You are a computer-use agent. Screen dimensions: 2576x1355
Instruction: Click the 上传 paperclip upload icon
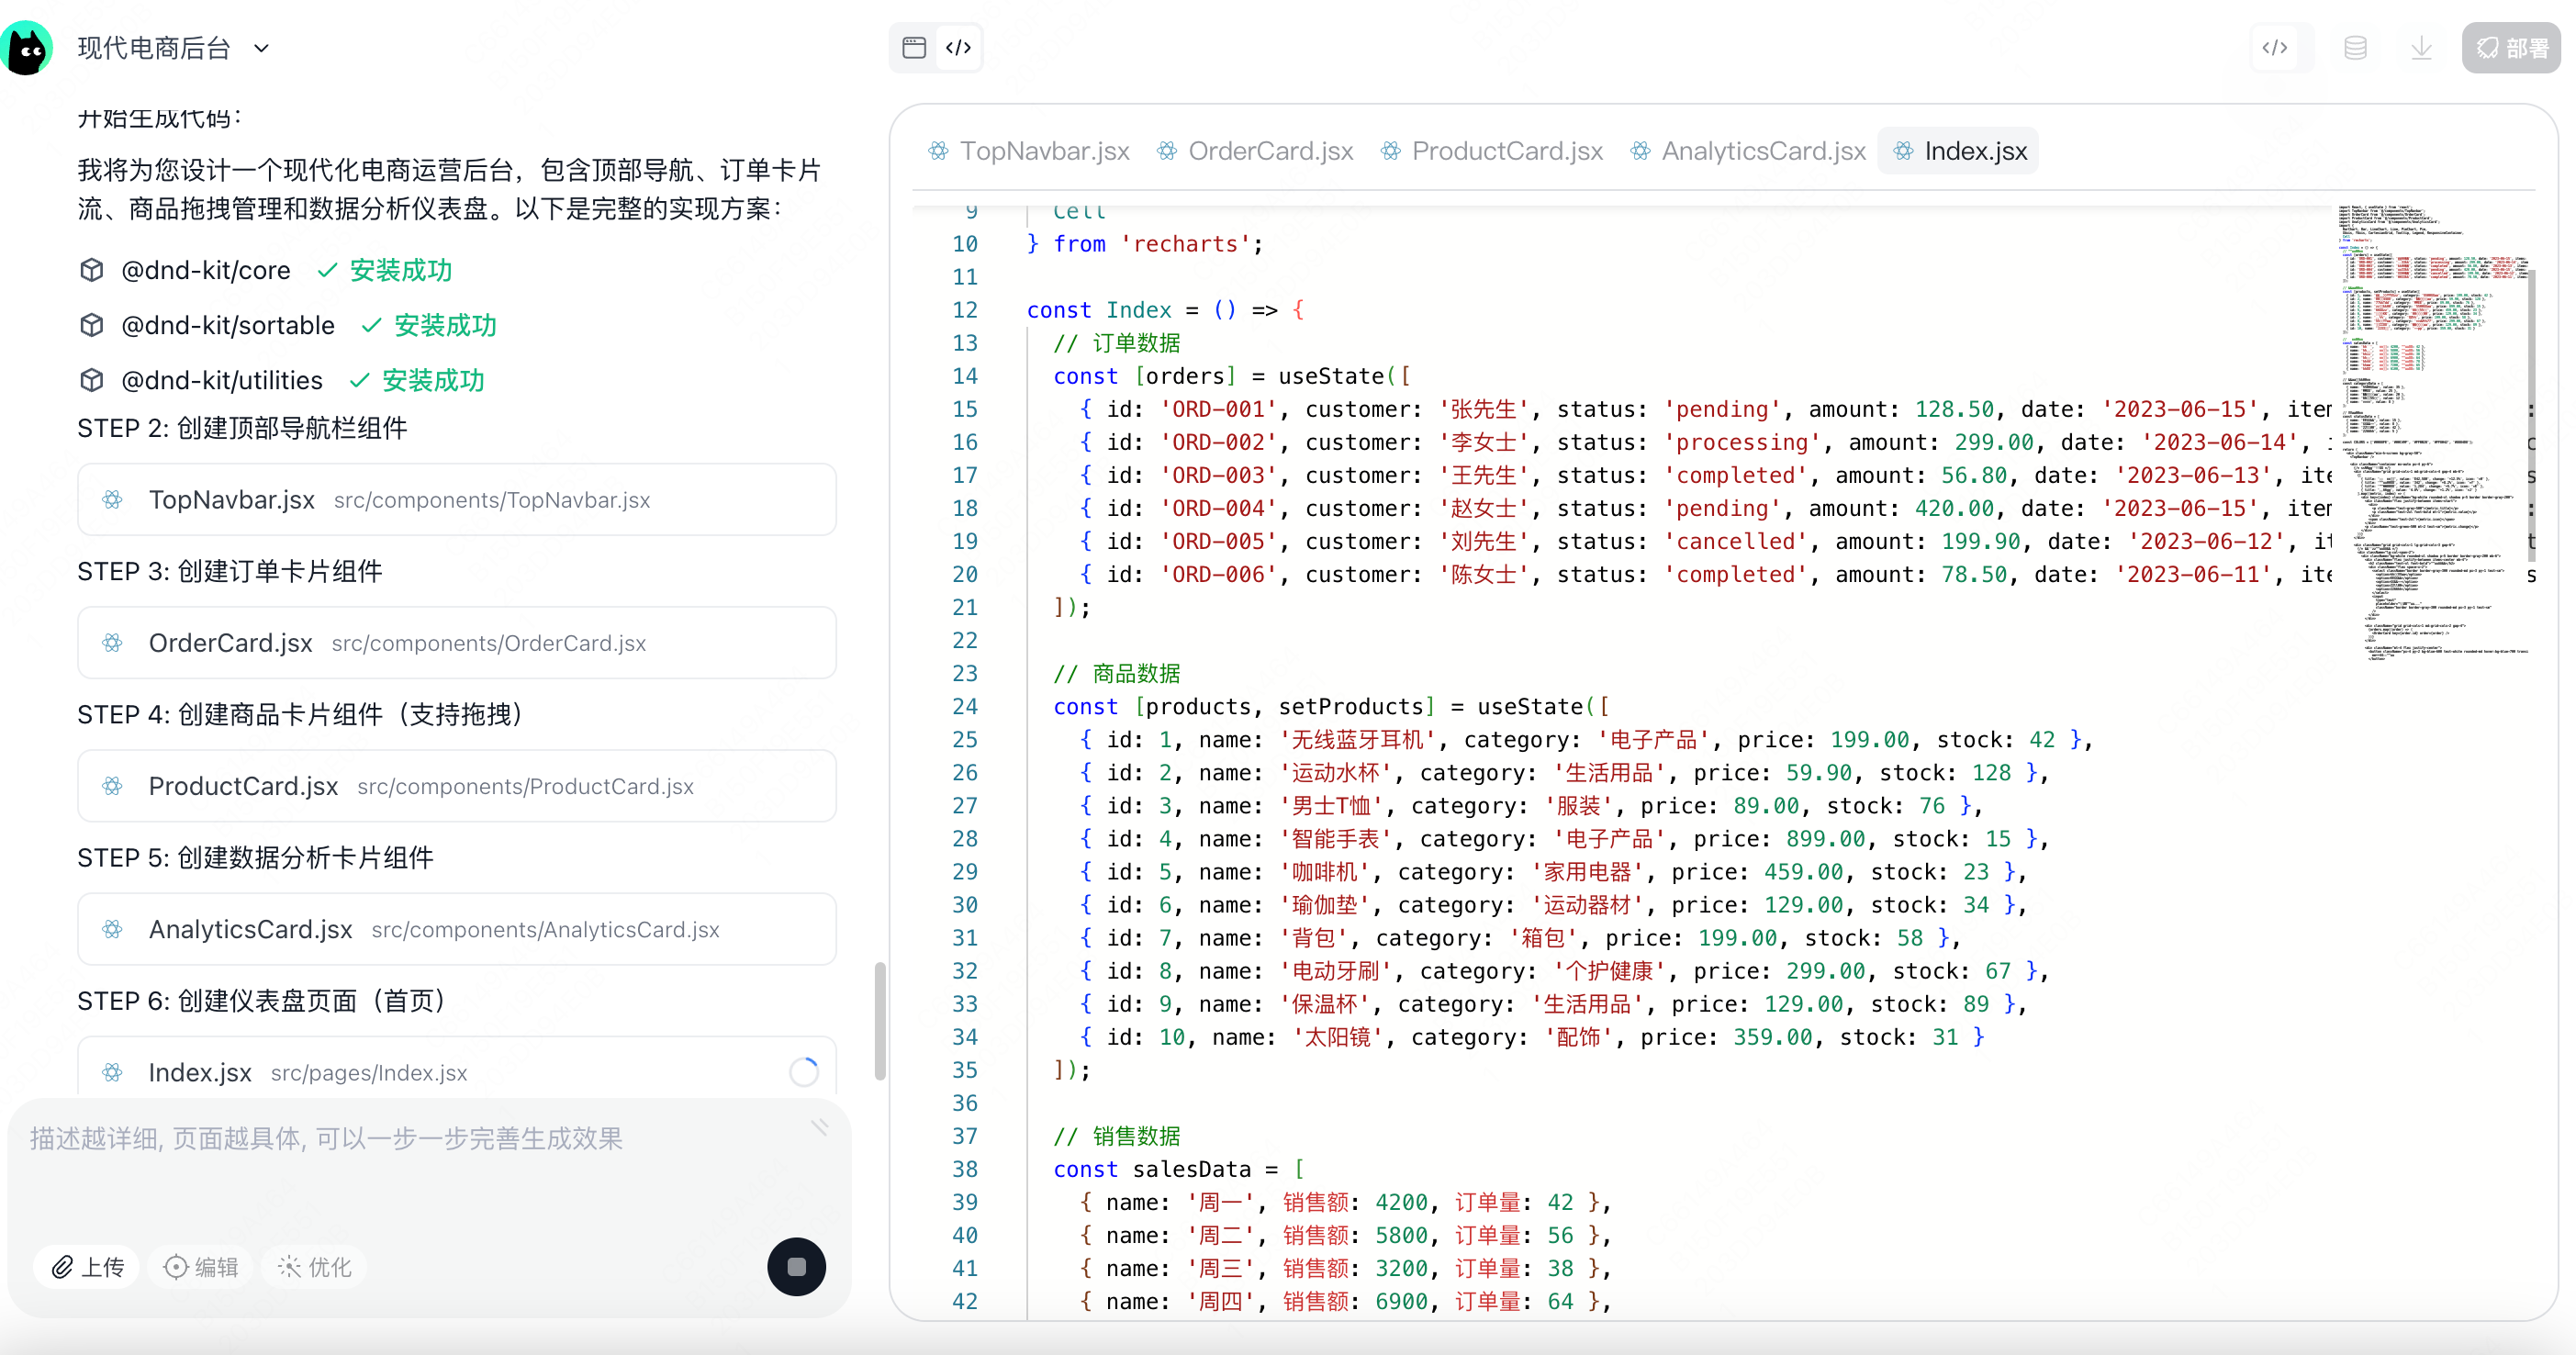[64, 1267]
